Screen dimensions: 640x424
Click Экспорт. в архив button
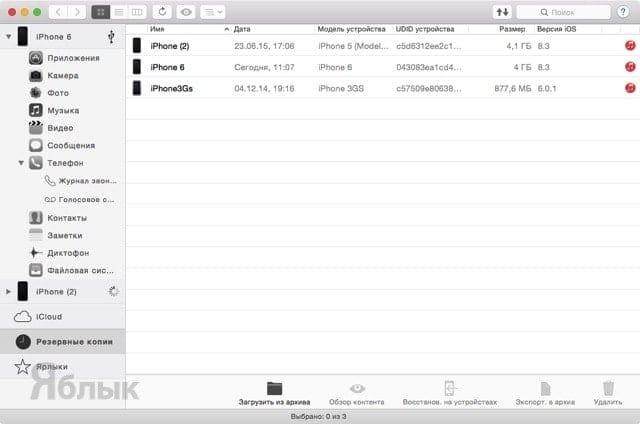[x=545, y=393]
